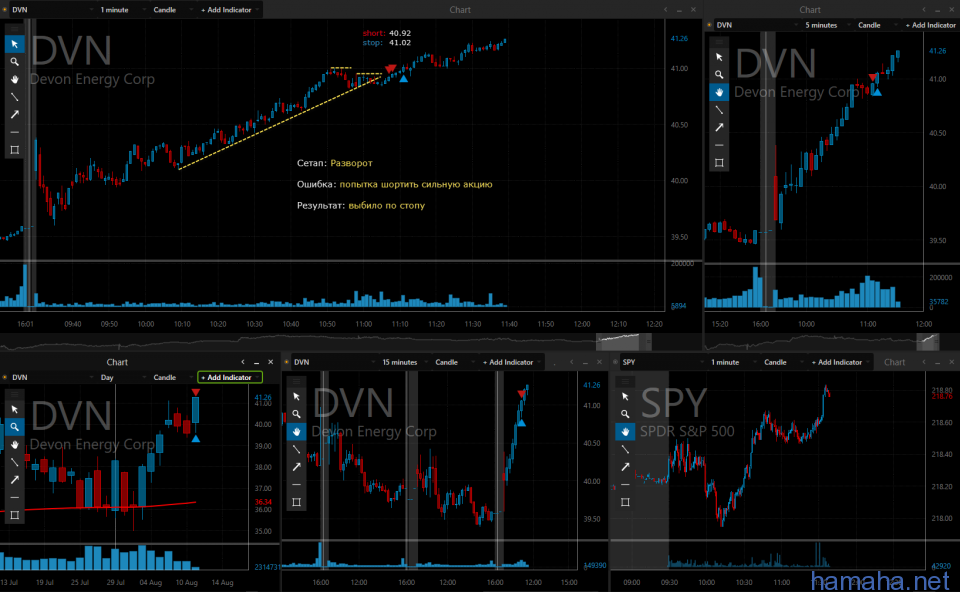Viewport: 960px width, 592px height.
Task: Select the pointer tool in the DVN 1 minute chart
Action: (x=15, y=44)
